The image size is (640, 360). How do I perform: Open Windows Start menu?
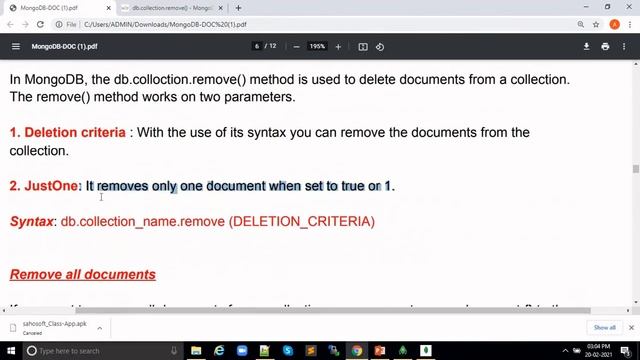click(11, 351)
